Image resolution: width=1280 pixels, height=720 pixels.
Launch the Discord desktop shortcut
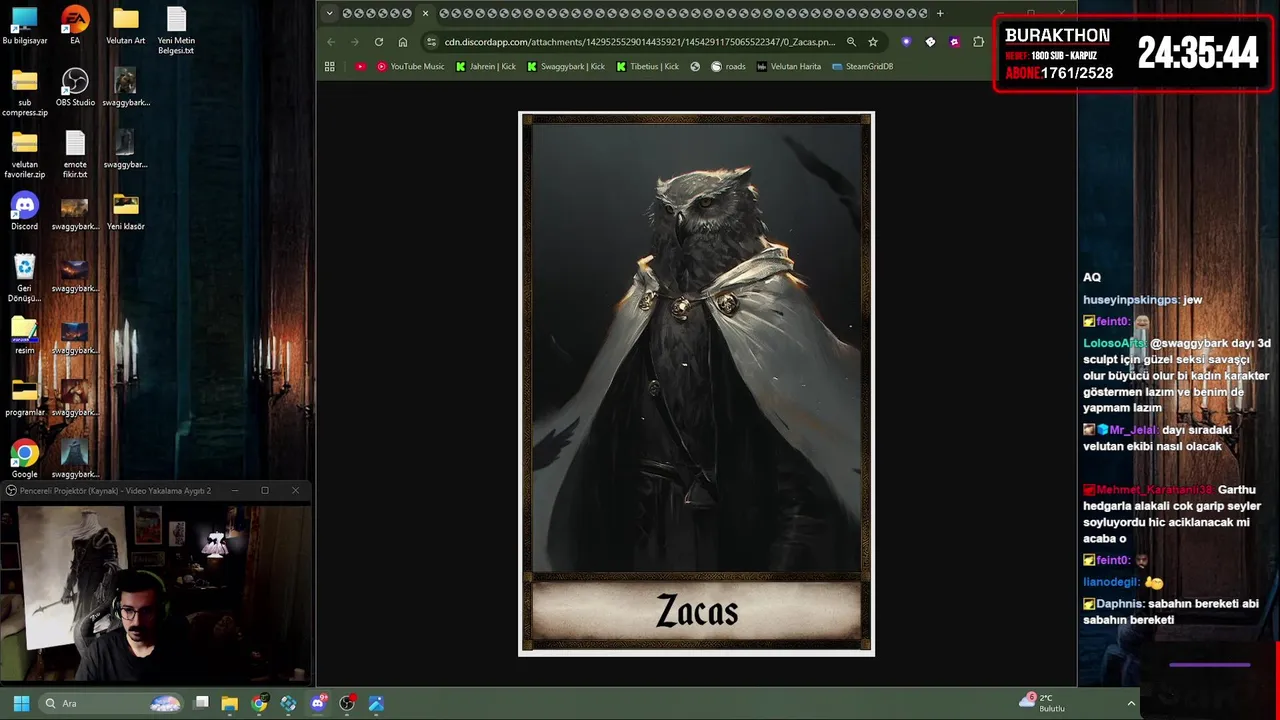tap(25, 212)
